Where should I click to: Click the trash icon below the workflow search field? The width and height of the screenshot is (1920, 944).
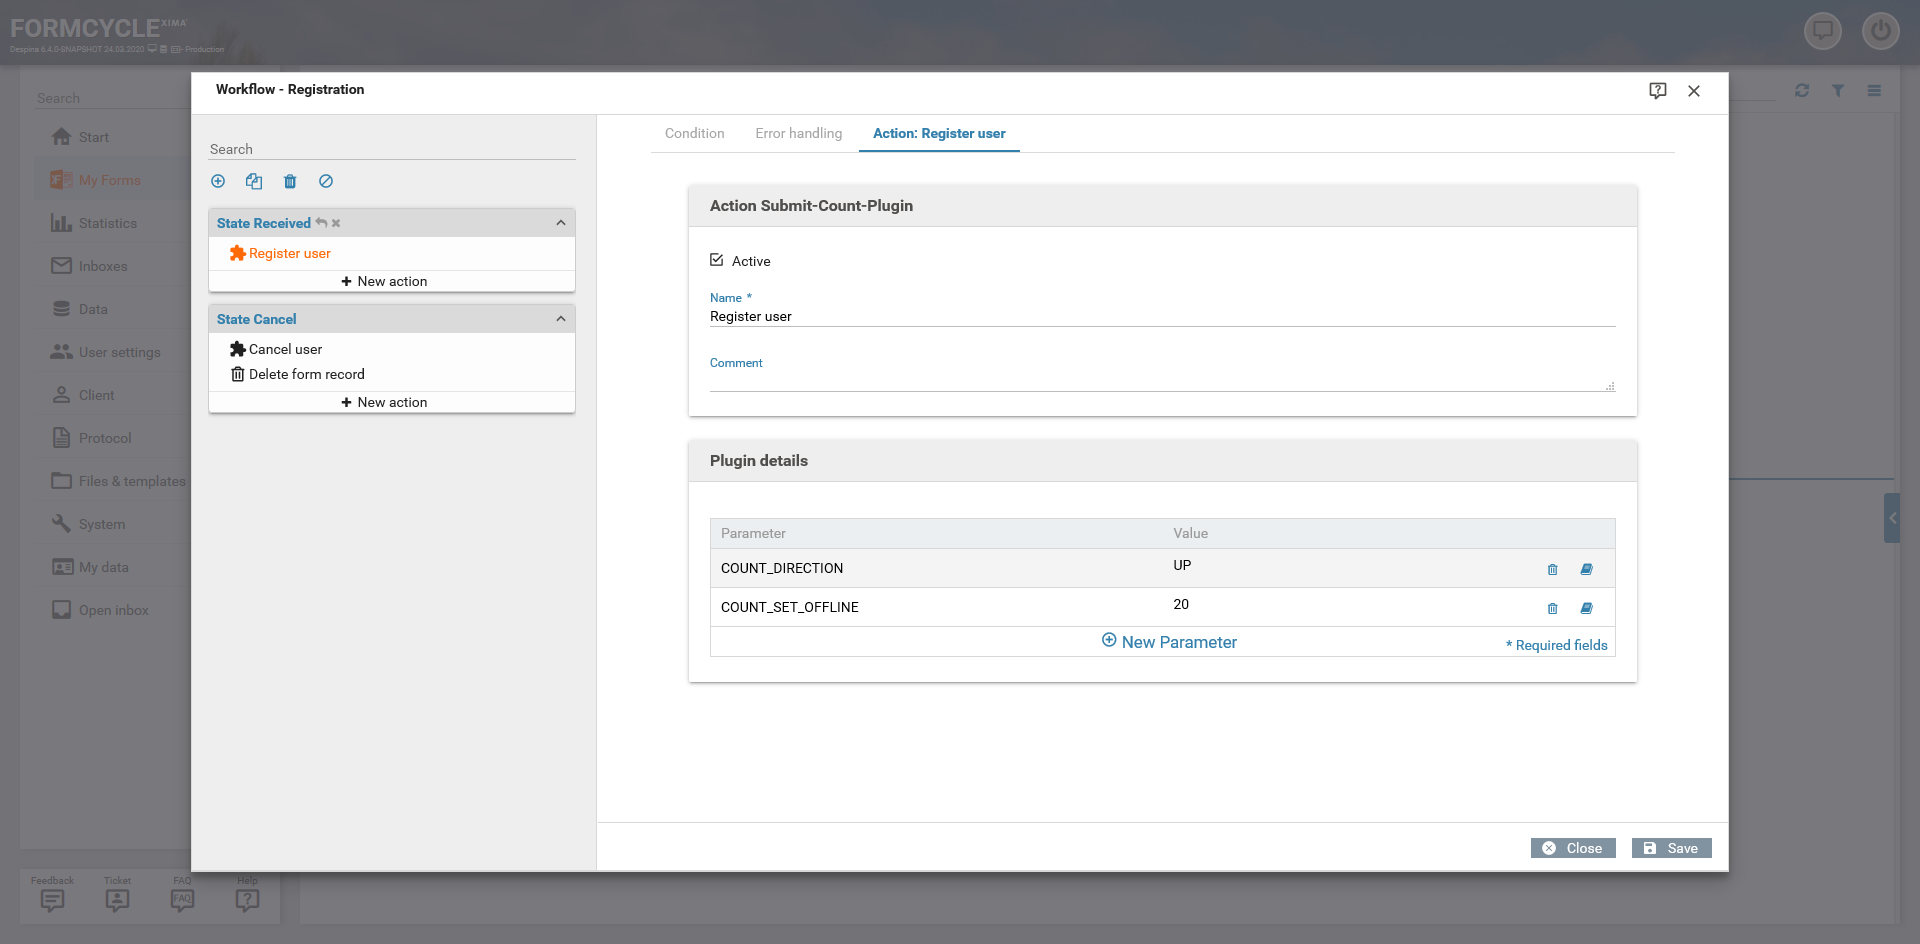click(x=290, y=181)
